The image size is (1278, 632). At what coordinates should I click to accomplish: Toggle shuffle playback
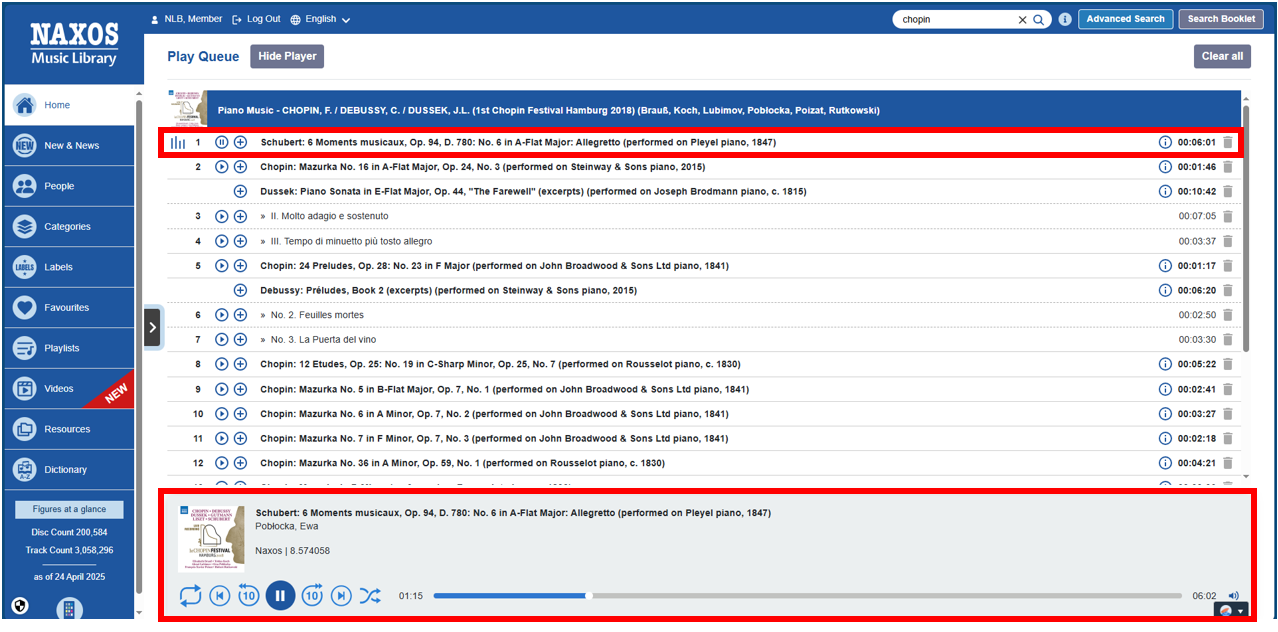[x=370, y=596]
